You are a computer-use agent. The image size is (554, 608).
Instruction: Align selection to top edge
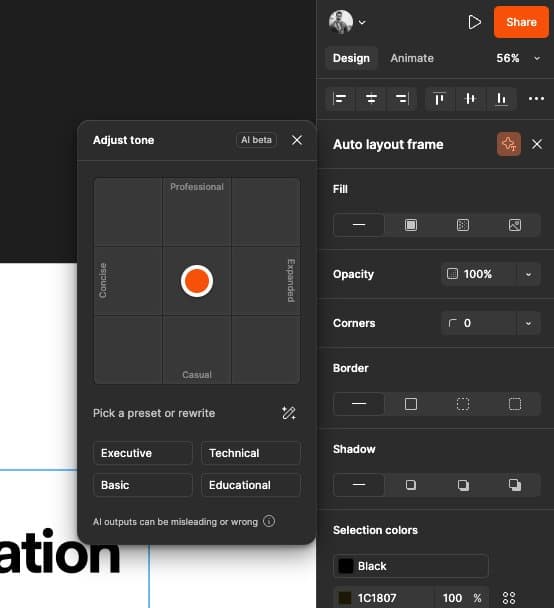tap(439, 98)
